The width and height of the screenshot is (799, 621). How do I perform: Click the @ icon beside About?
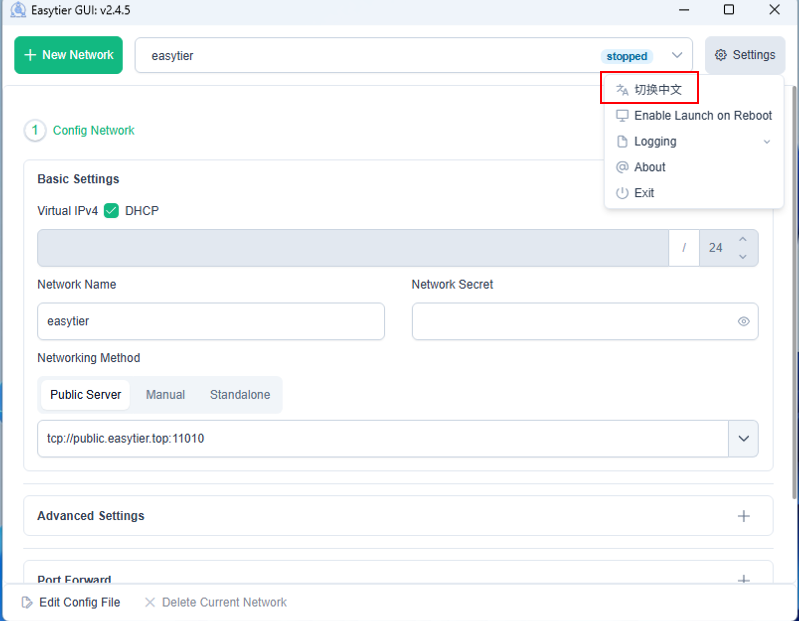pyautogui.click(x=622, y=167)
